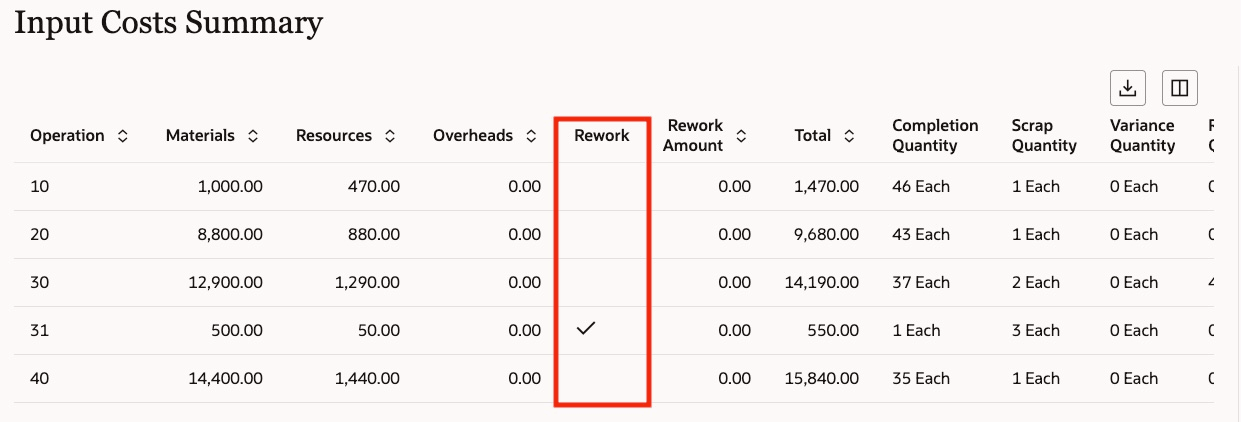Sort by Resources column arrows

390,136
